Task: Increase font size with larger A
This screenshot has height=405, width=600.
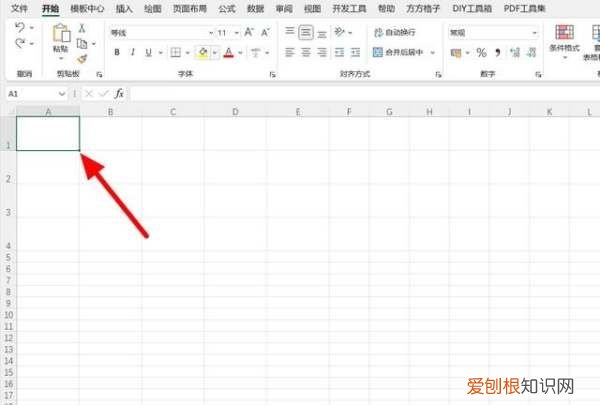Action: [249, 32]
